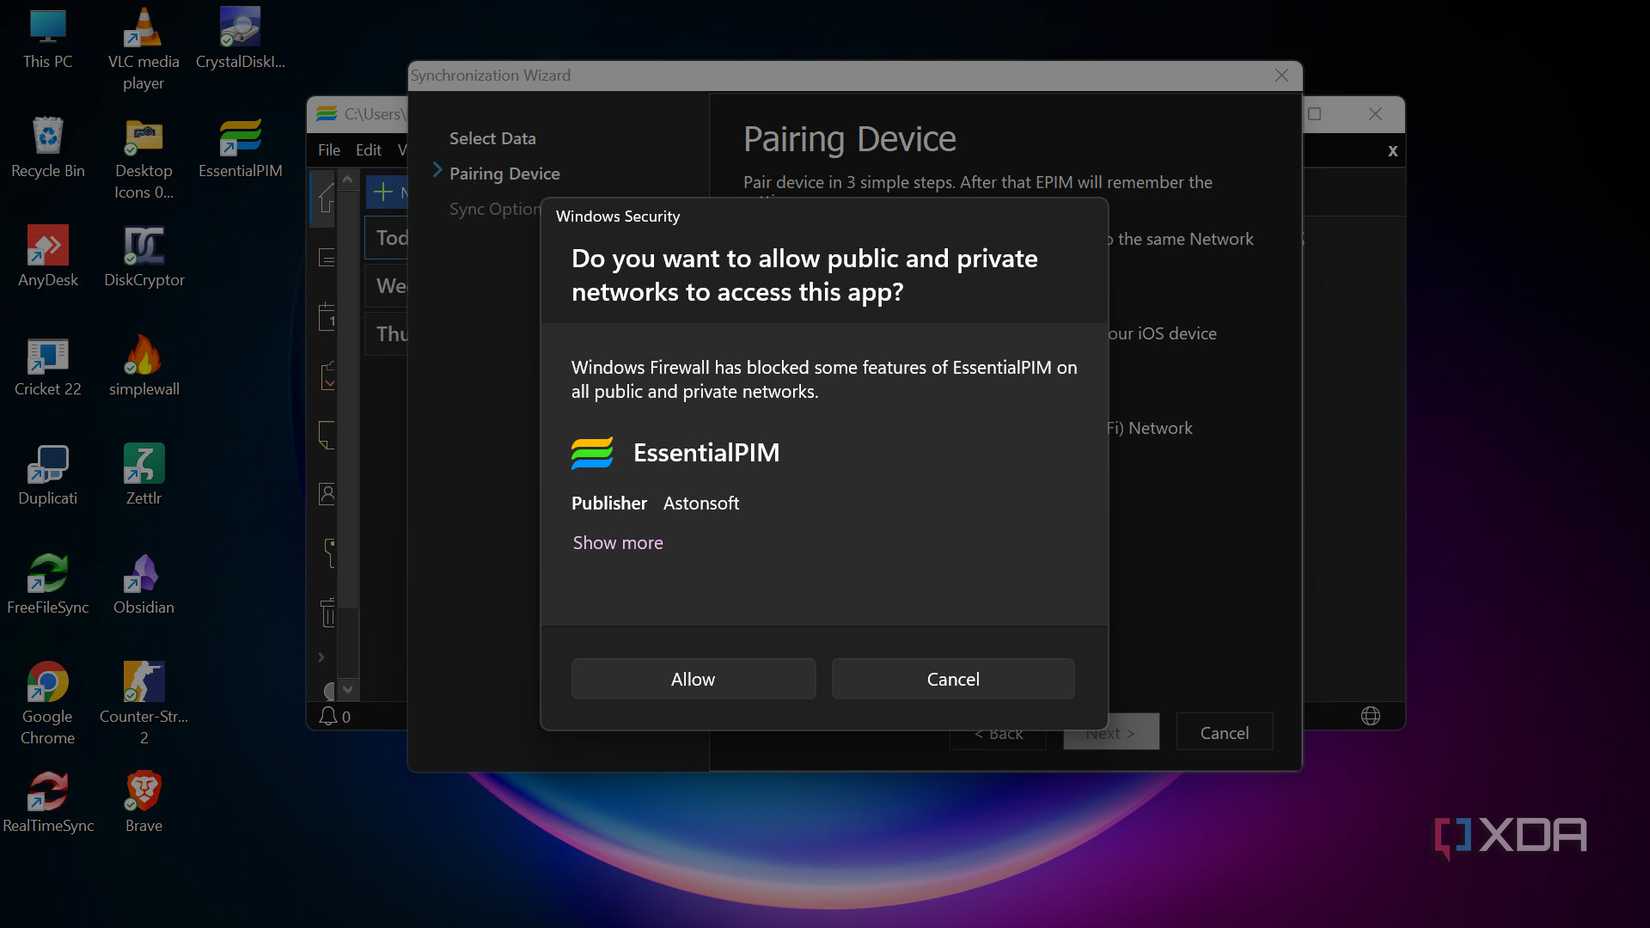Select the Pairing Device wizard step
Viewport: 1650px width, 928px height.
point(504,173)
